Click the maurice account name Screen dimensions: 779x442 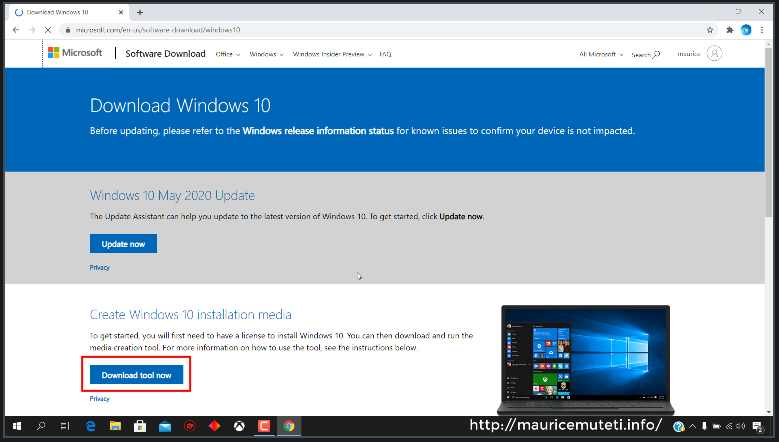[689, 54]
